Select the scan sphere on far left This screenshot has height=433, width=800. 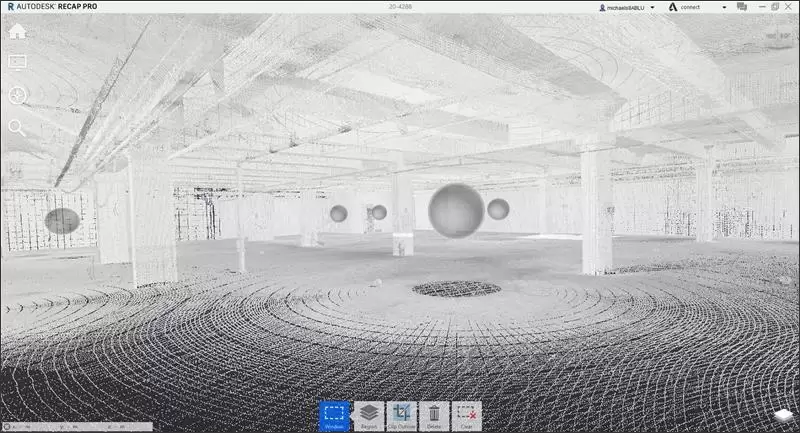click(62, 221)
